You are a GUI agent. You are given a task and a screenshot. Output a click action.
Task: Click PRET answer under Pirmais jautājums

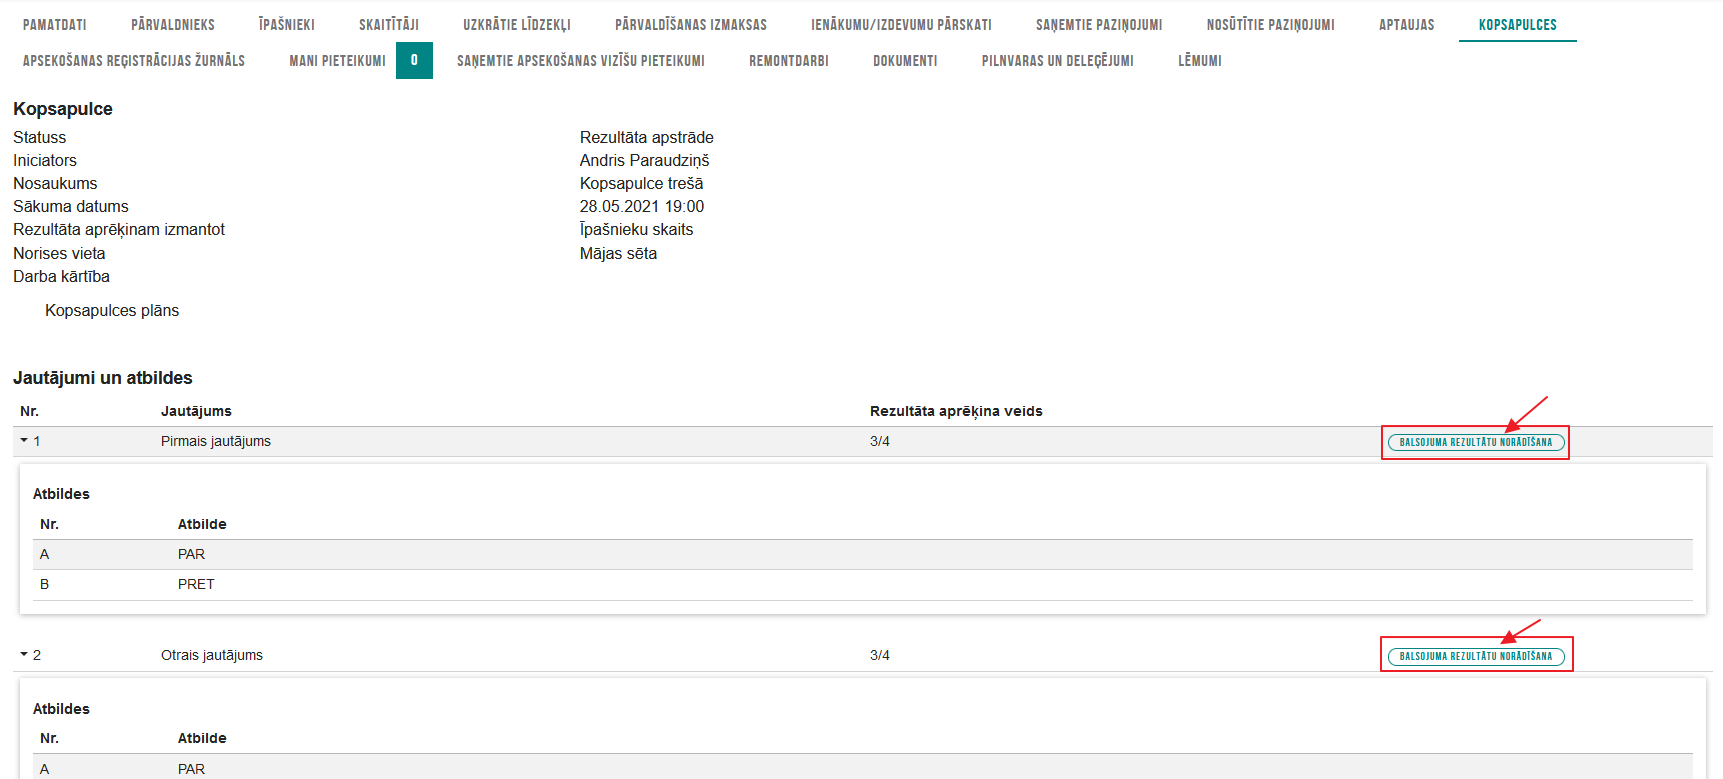196,584
